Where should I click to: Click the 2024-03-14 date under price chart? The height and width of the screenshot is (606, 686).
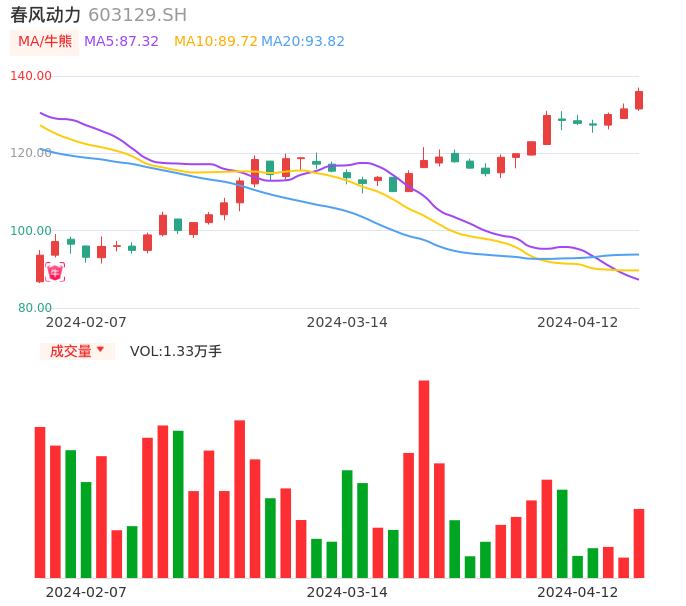(347, 322)
